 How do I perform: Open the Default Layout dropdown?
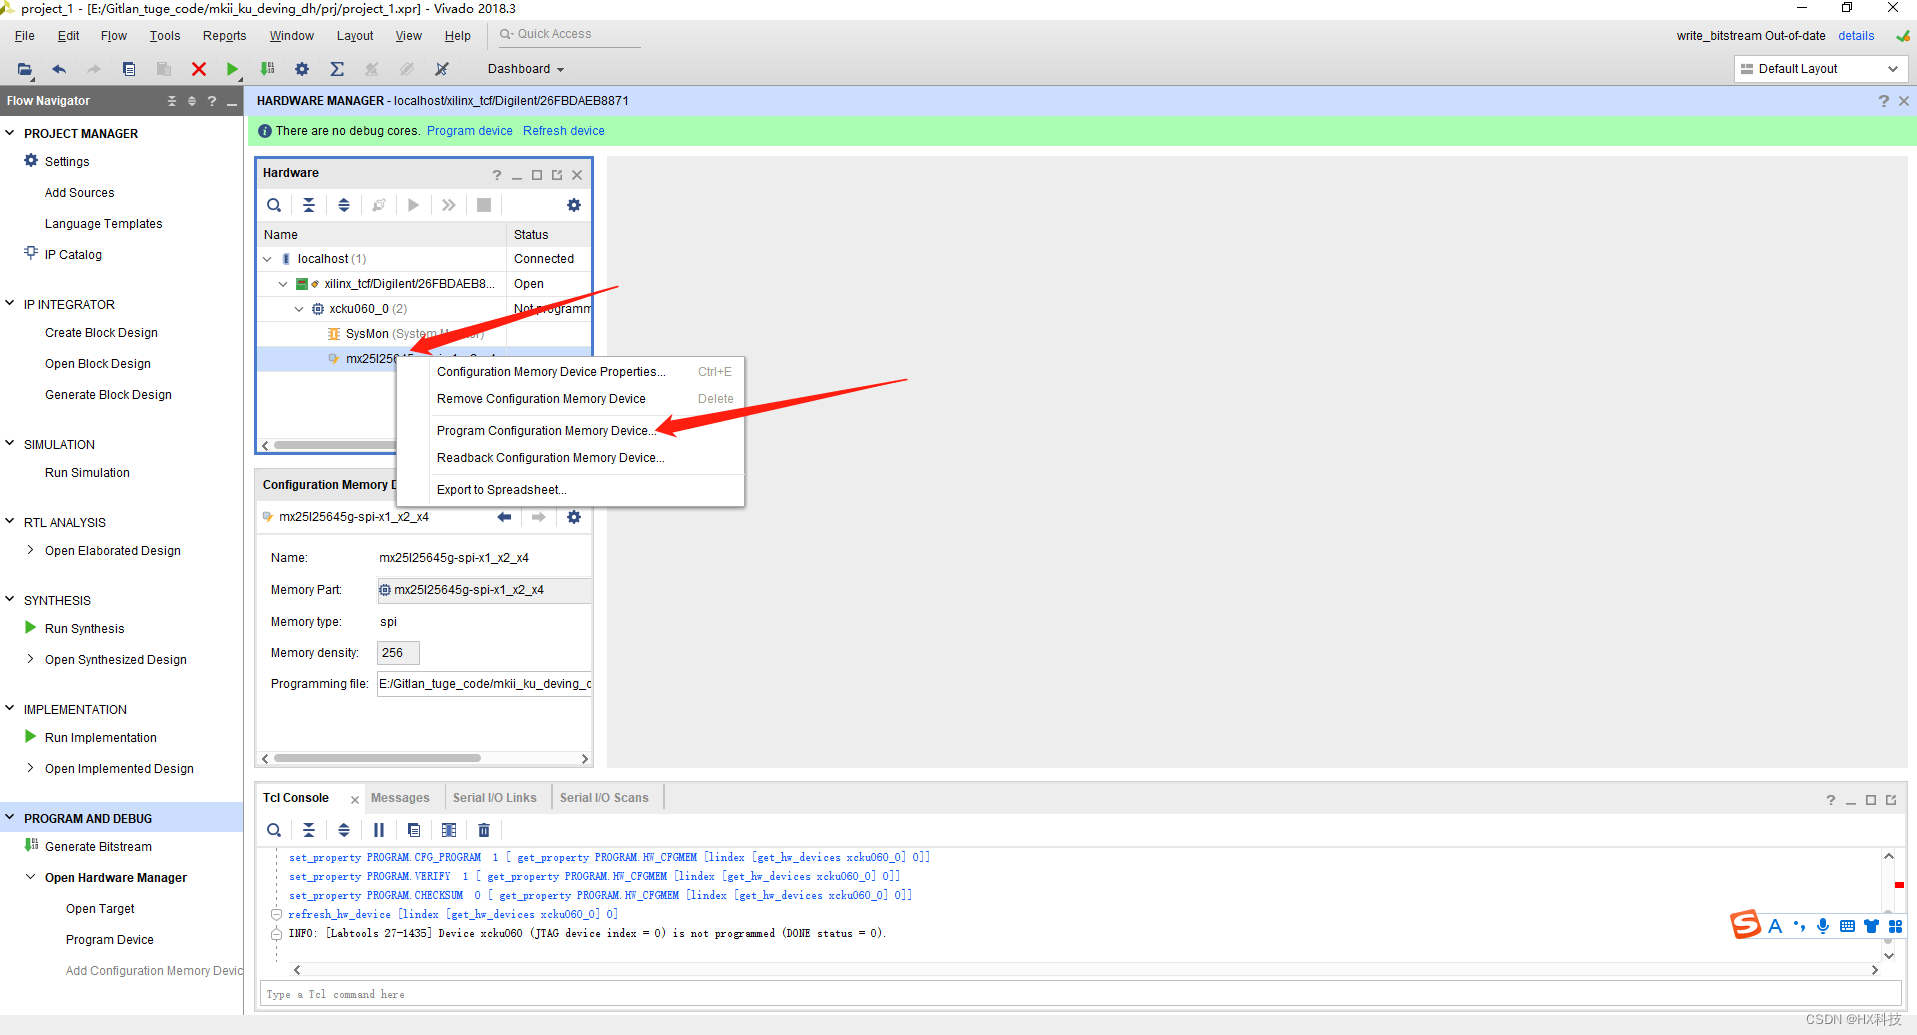tap(1819, 69)
